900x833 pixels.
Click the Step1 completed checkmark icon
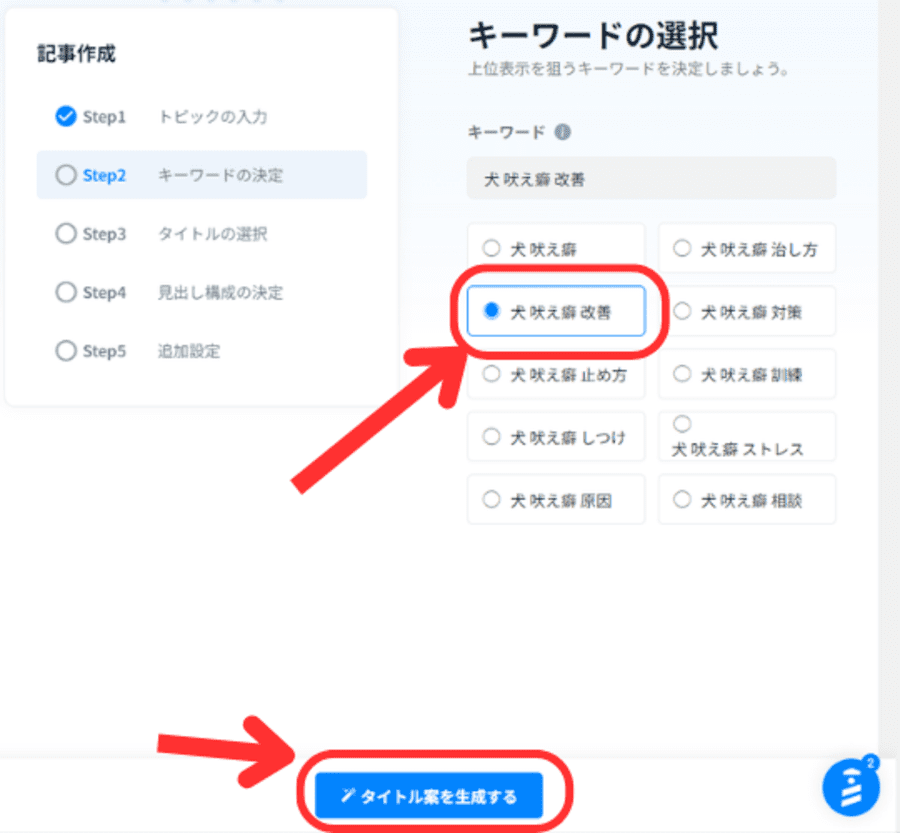pyautogui.click(x=65, y=116)
